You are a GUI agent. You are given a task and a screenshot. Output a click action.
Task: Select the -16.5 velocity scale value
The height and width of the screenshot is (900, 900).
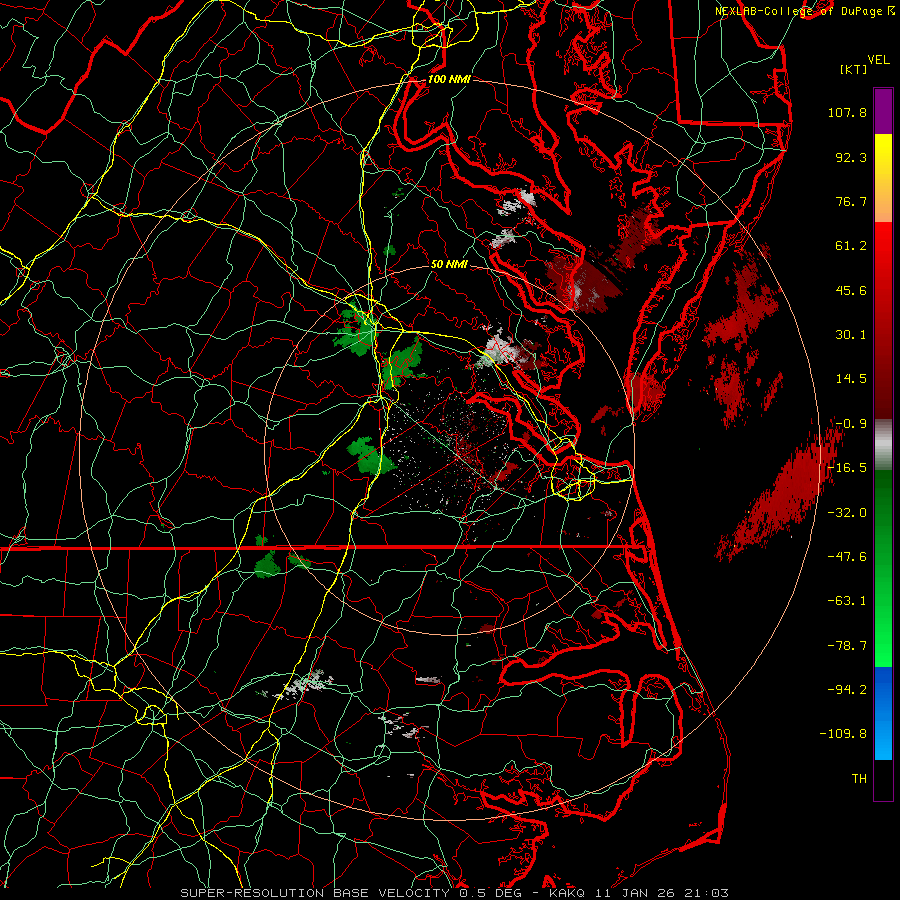(847, 468)
